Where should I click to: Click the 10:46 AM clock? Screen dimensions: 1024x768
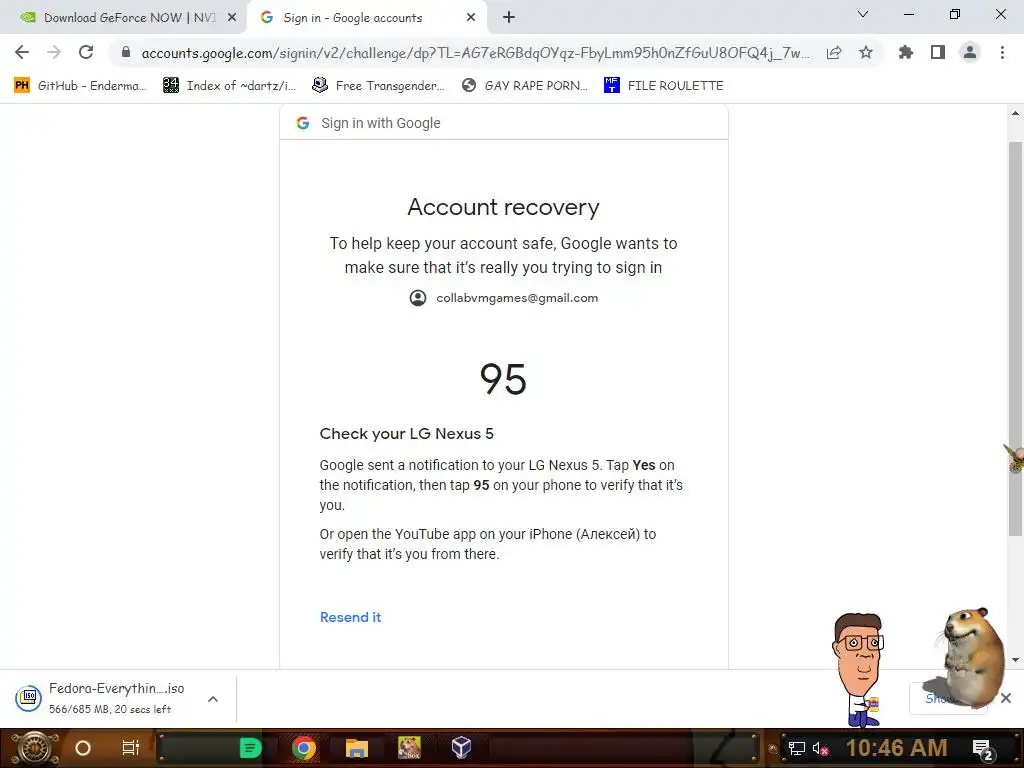point(897,748)
